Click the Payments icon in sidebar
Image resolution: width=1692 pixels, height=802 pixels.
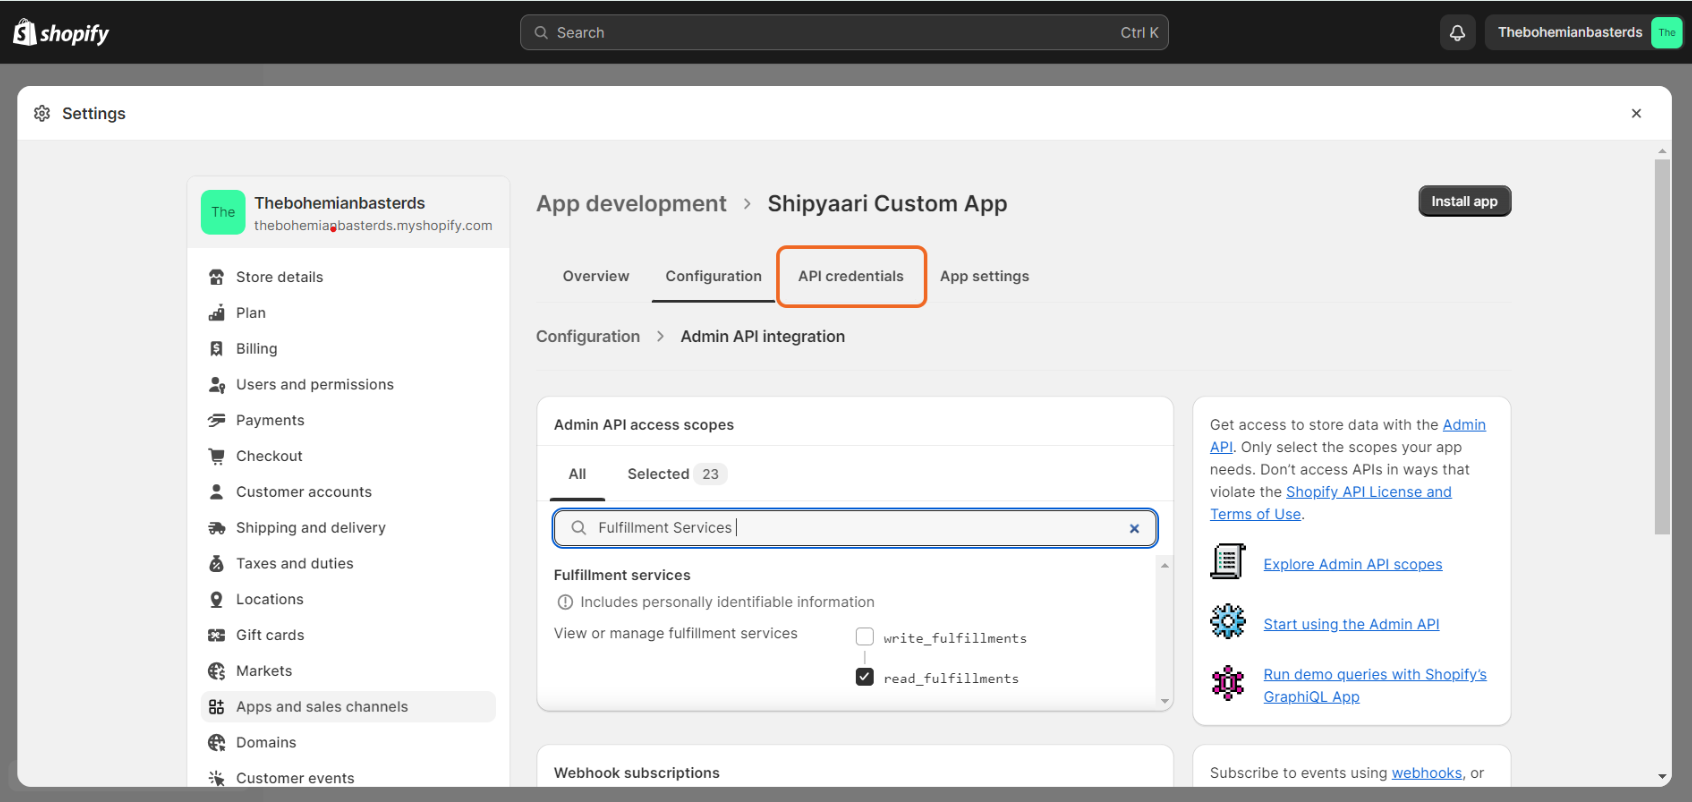pos(216,420)
